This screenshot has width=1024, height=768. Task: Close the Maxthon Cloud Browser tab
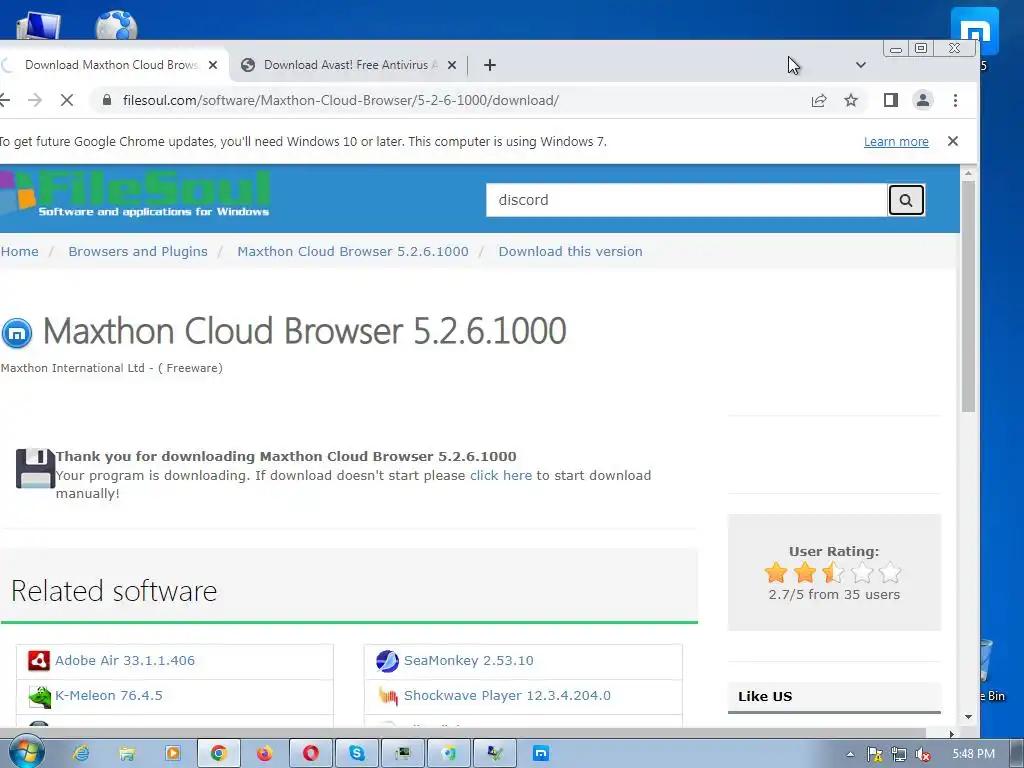tap(213, 65)
